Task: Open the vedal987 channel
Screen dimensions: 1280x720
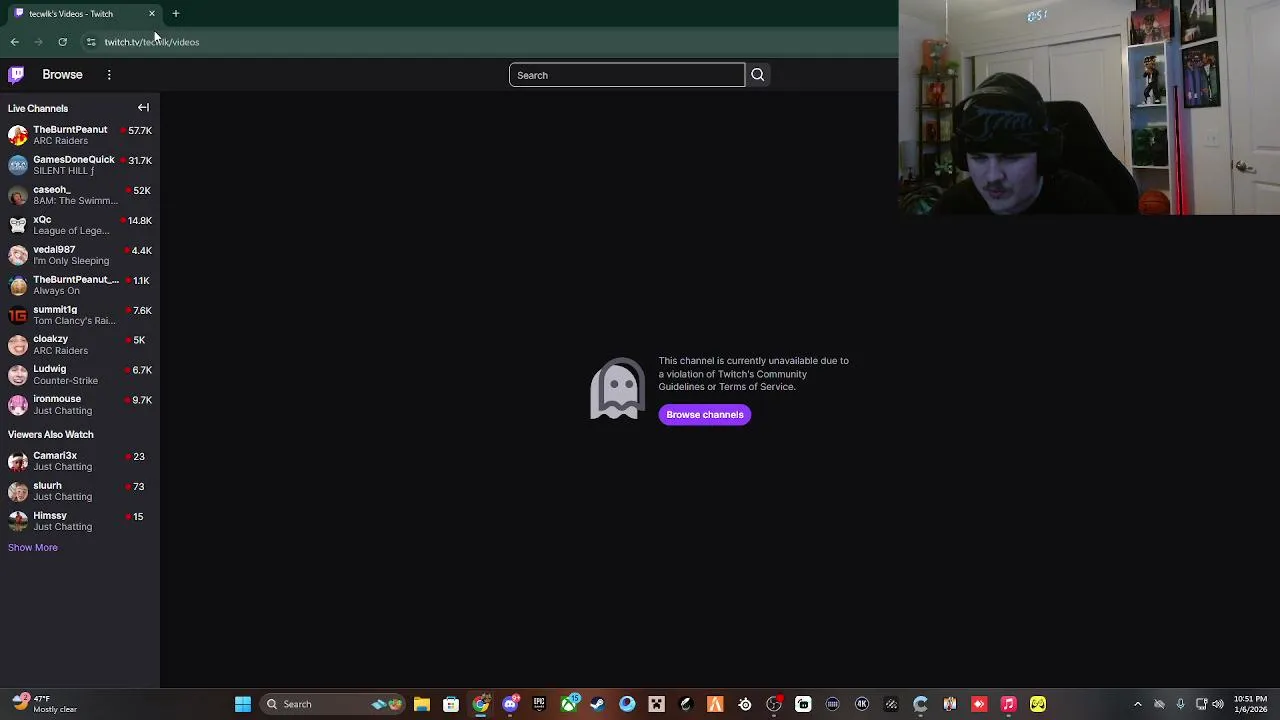Action: tap(80, 255)
